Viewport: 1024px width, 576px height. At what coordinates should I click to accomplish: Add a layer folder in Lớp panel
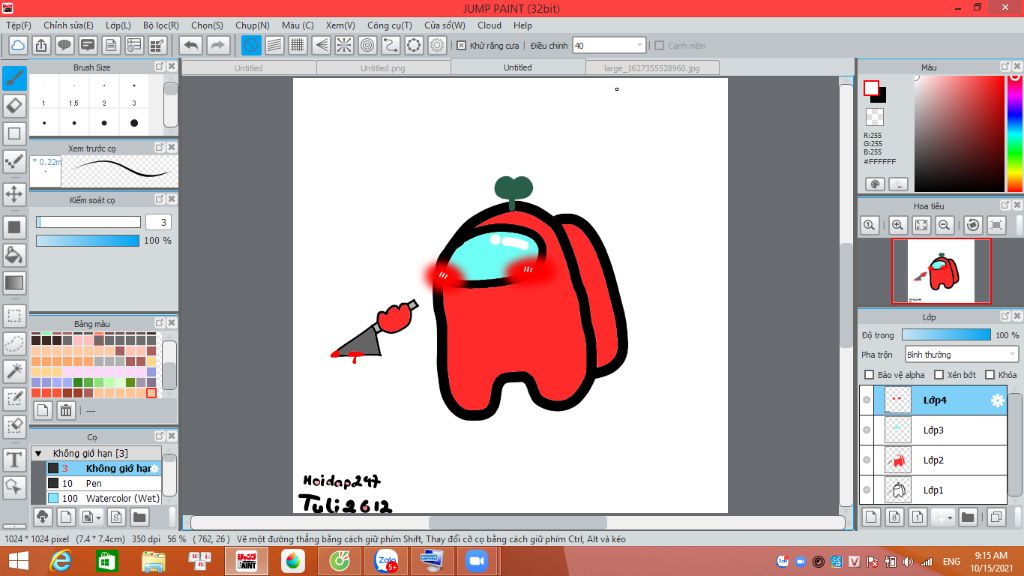coord(968,517)
